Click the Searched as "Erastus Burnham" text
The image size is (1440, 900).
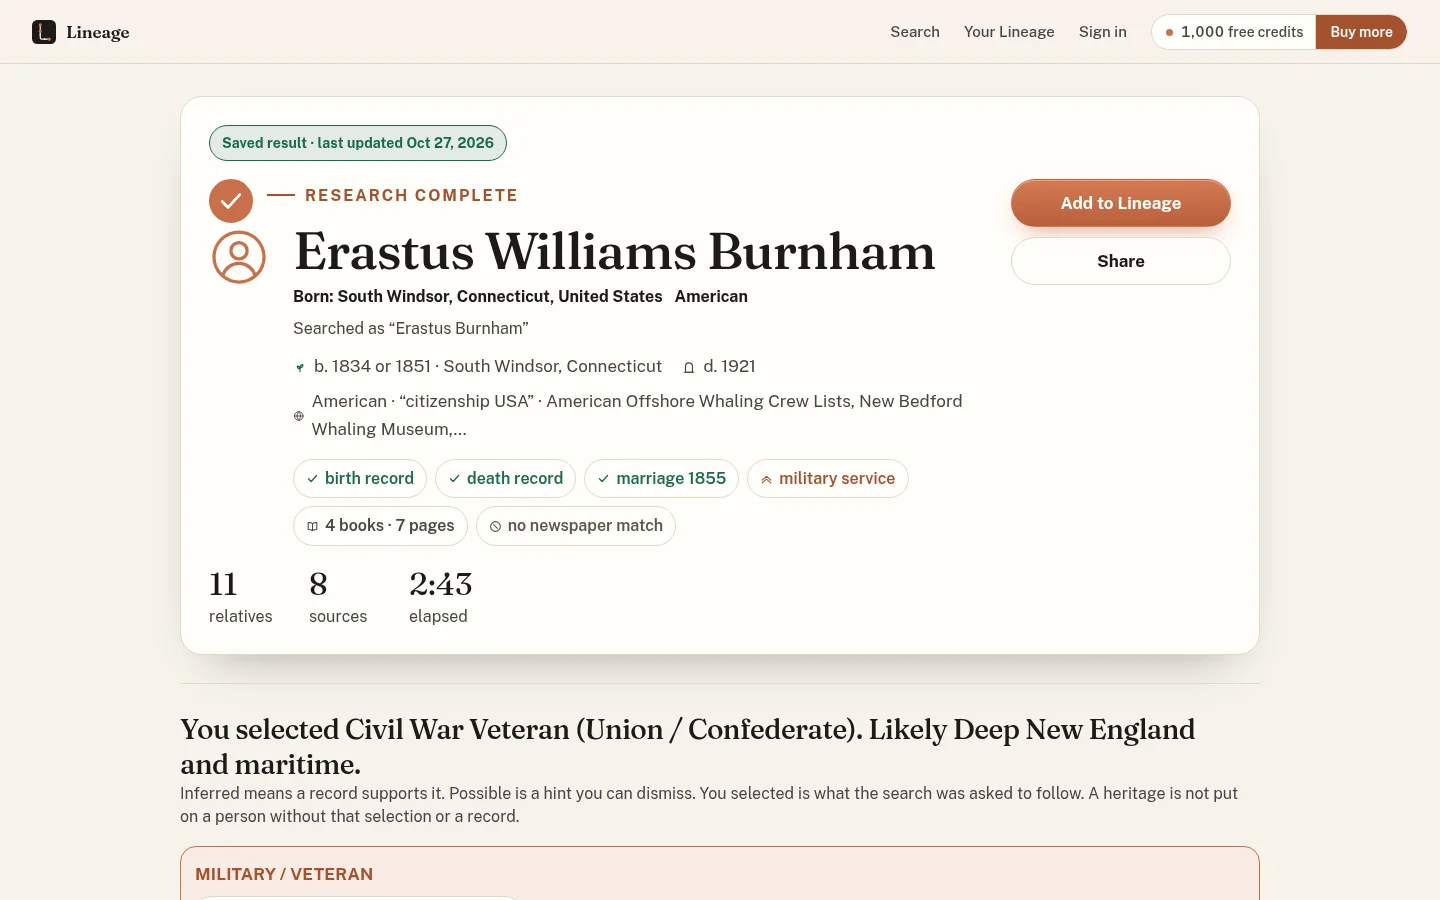click(x=411, y=328)
